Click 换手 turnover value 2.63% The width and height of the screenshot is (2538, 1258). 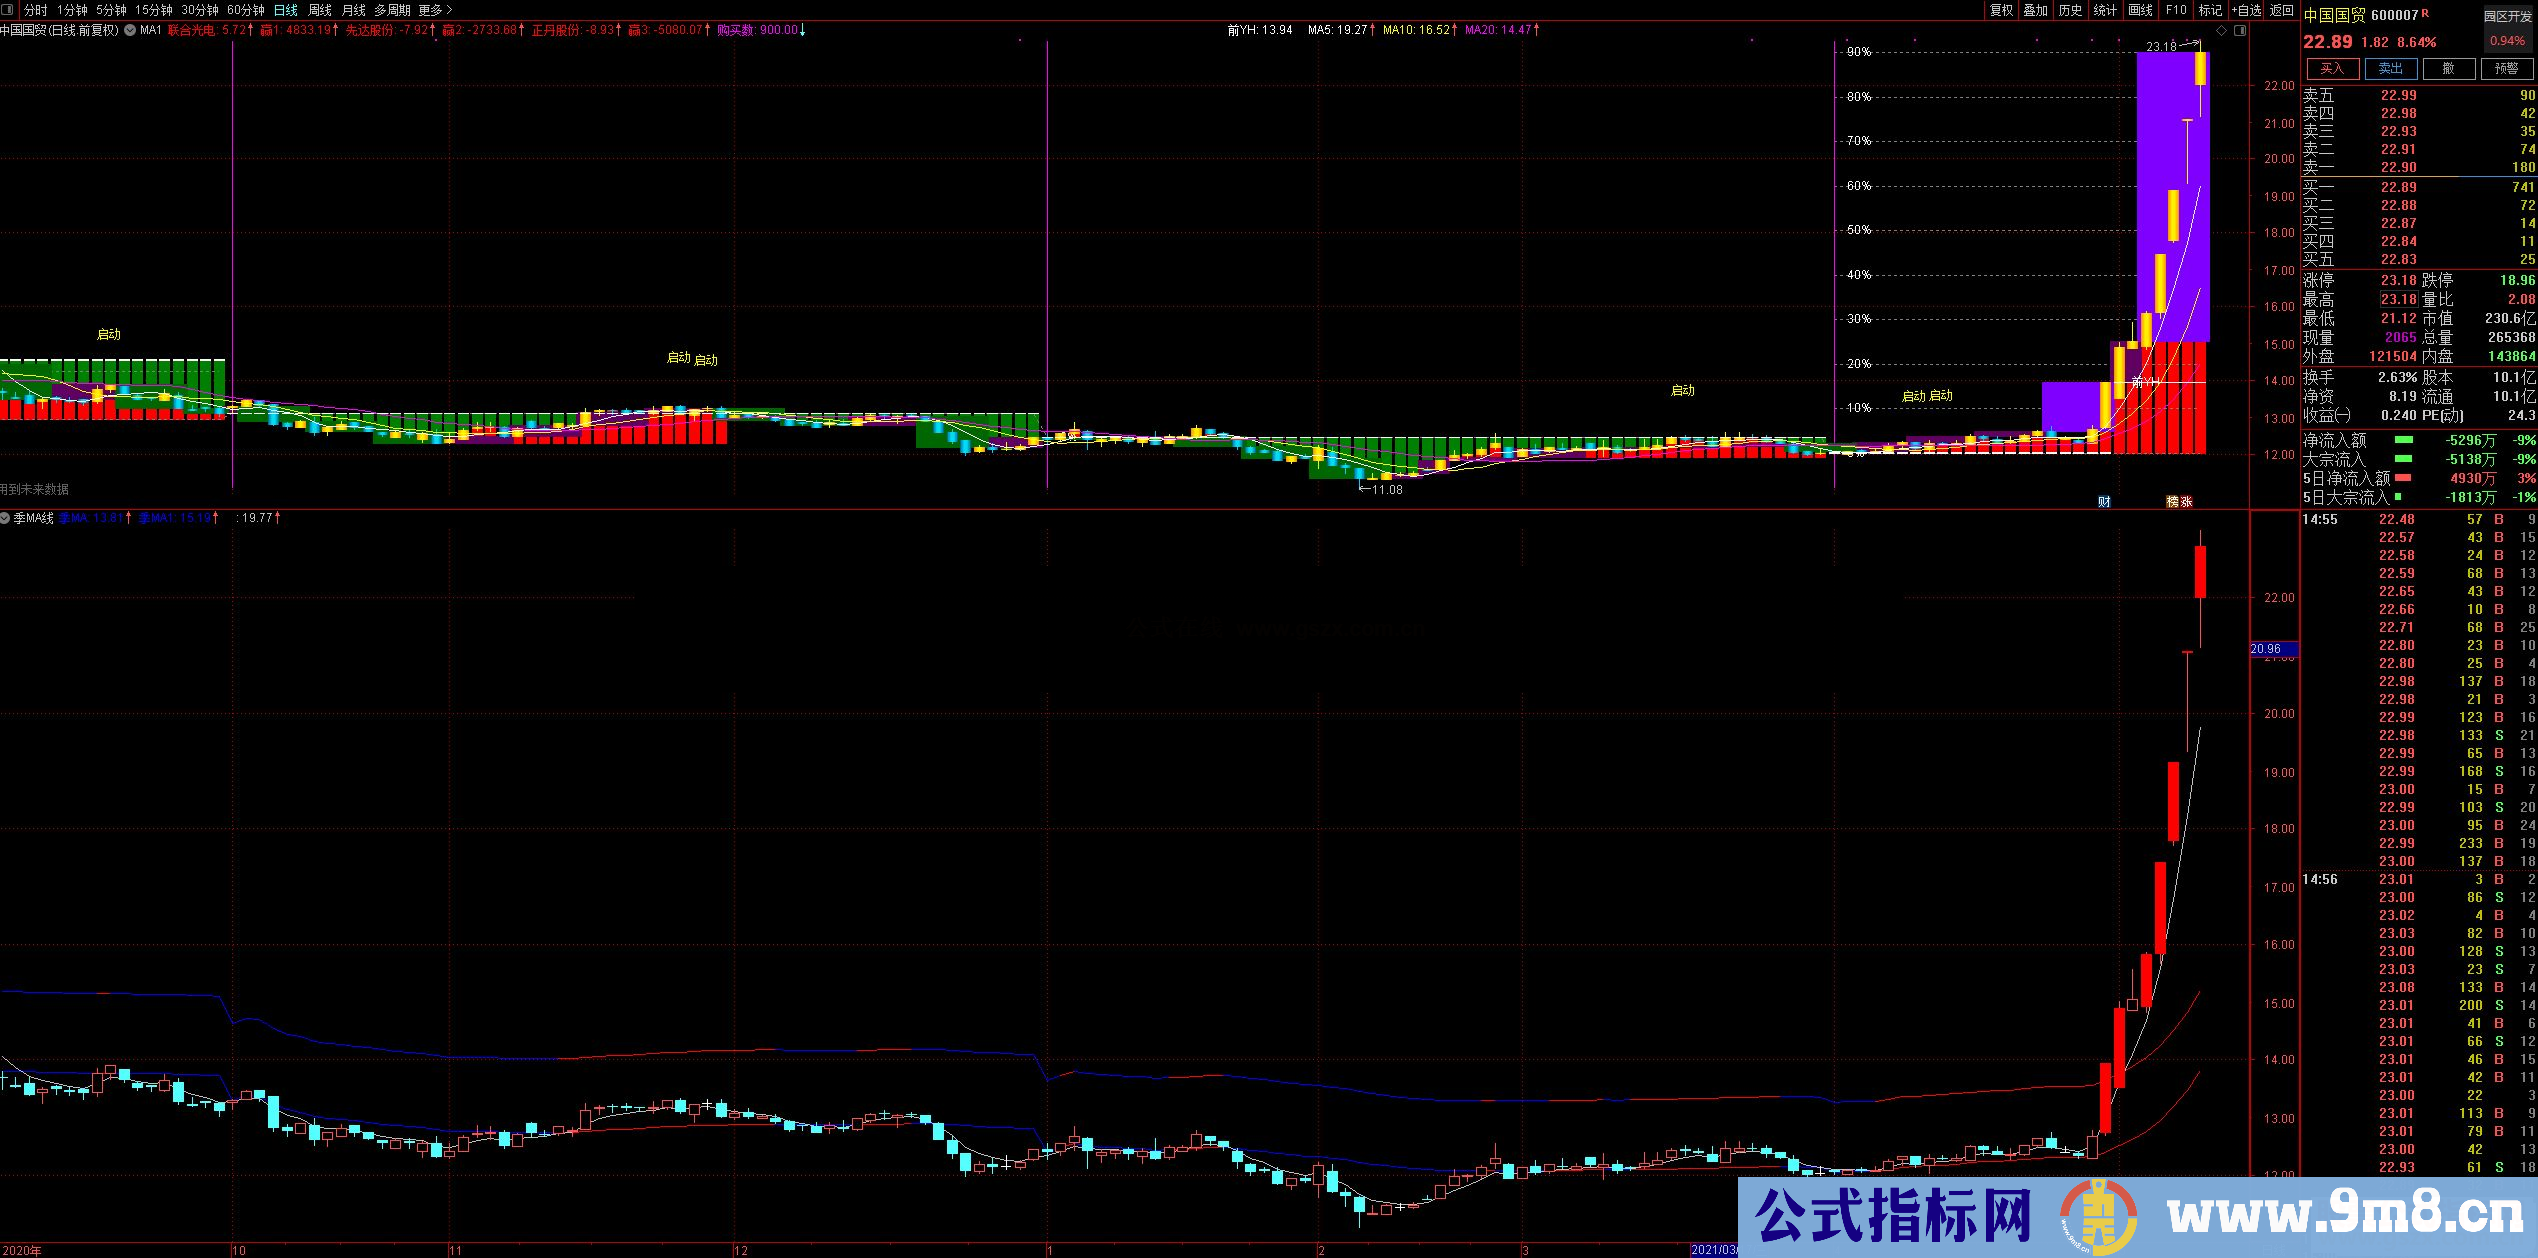click(2398, 378)
